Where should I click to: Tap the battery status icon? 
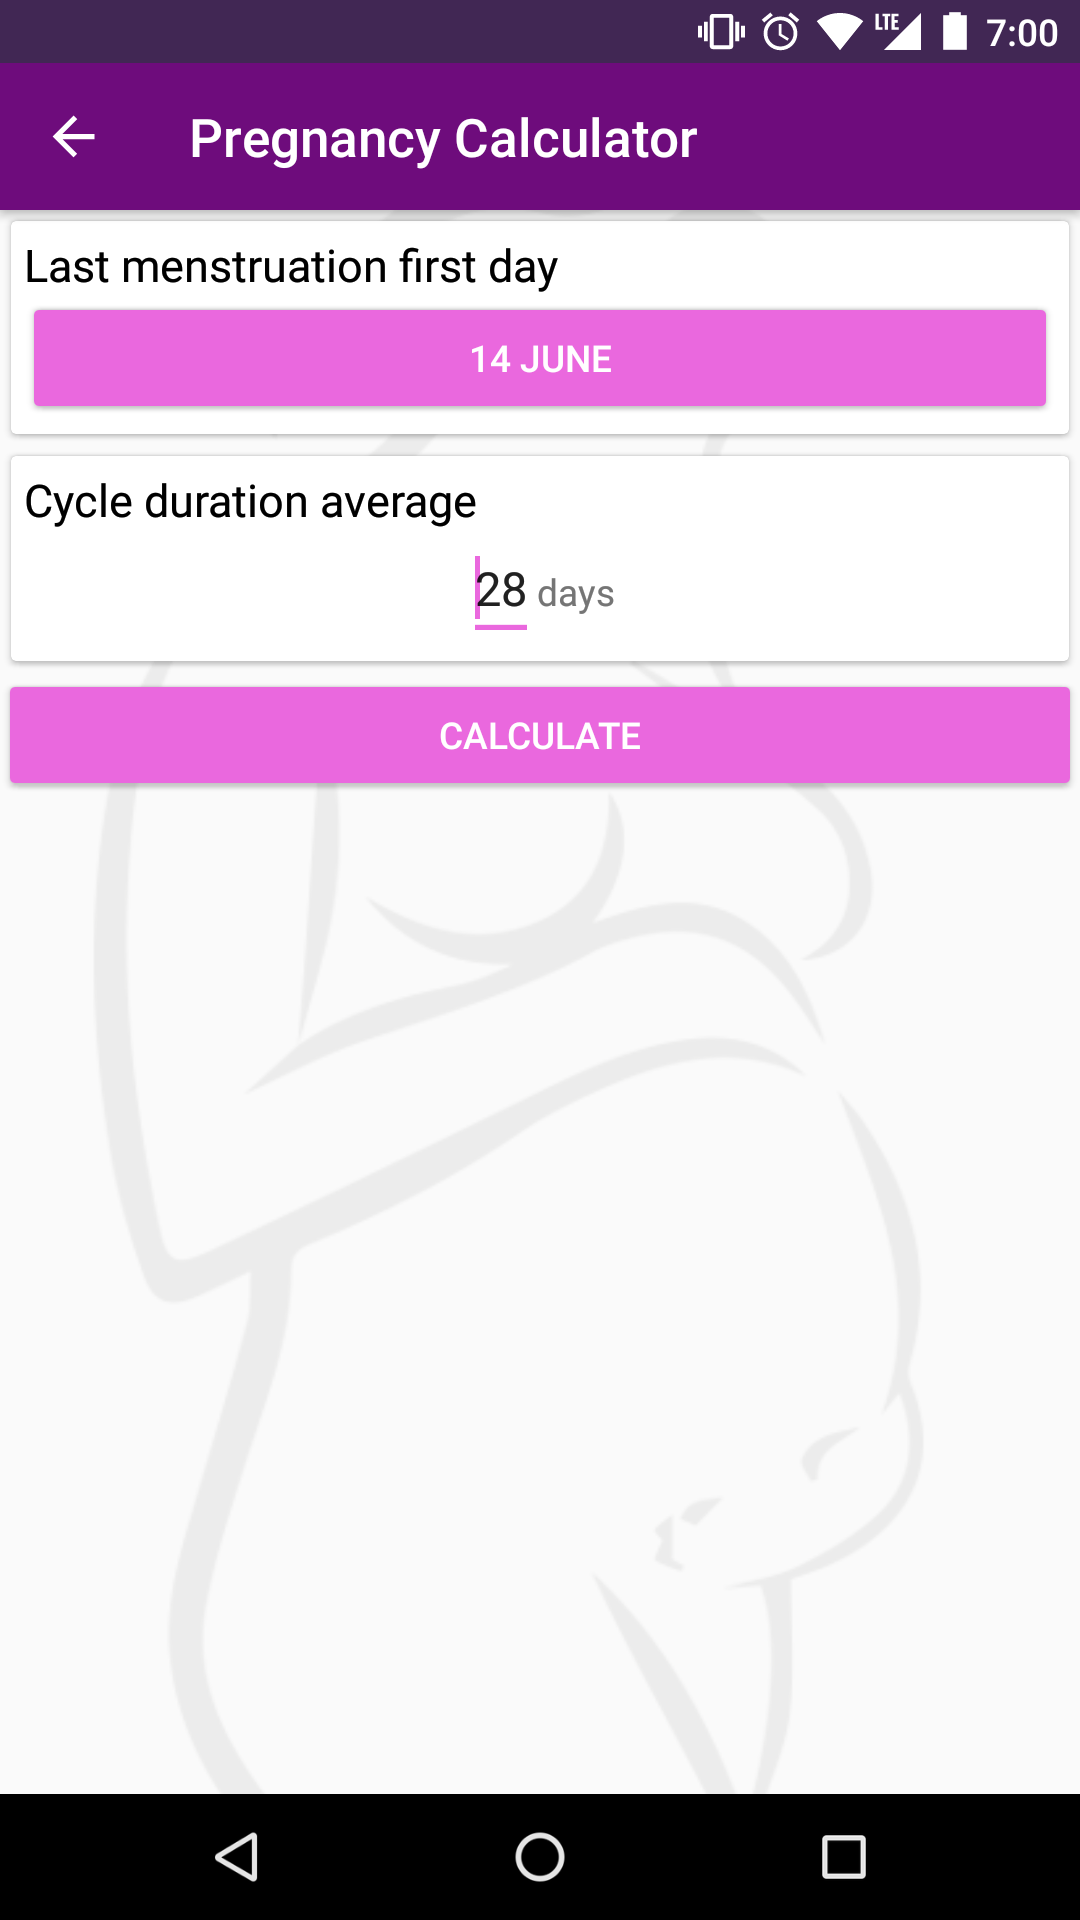(x=955, y=31)
